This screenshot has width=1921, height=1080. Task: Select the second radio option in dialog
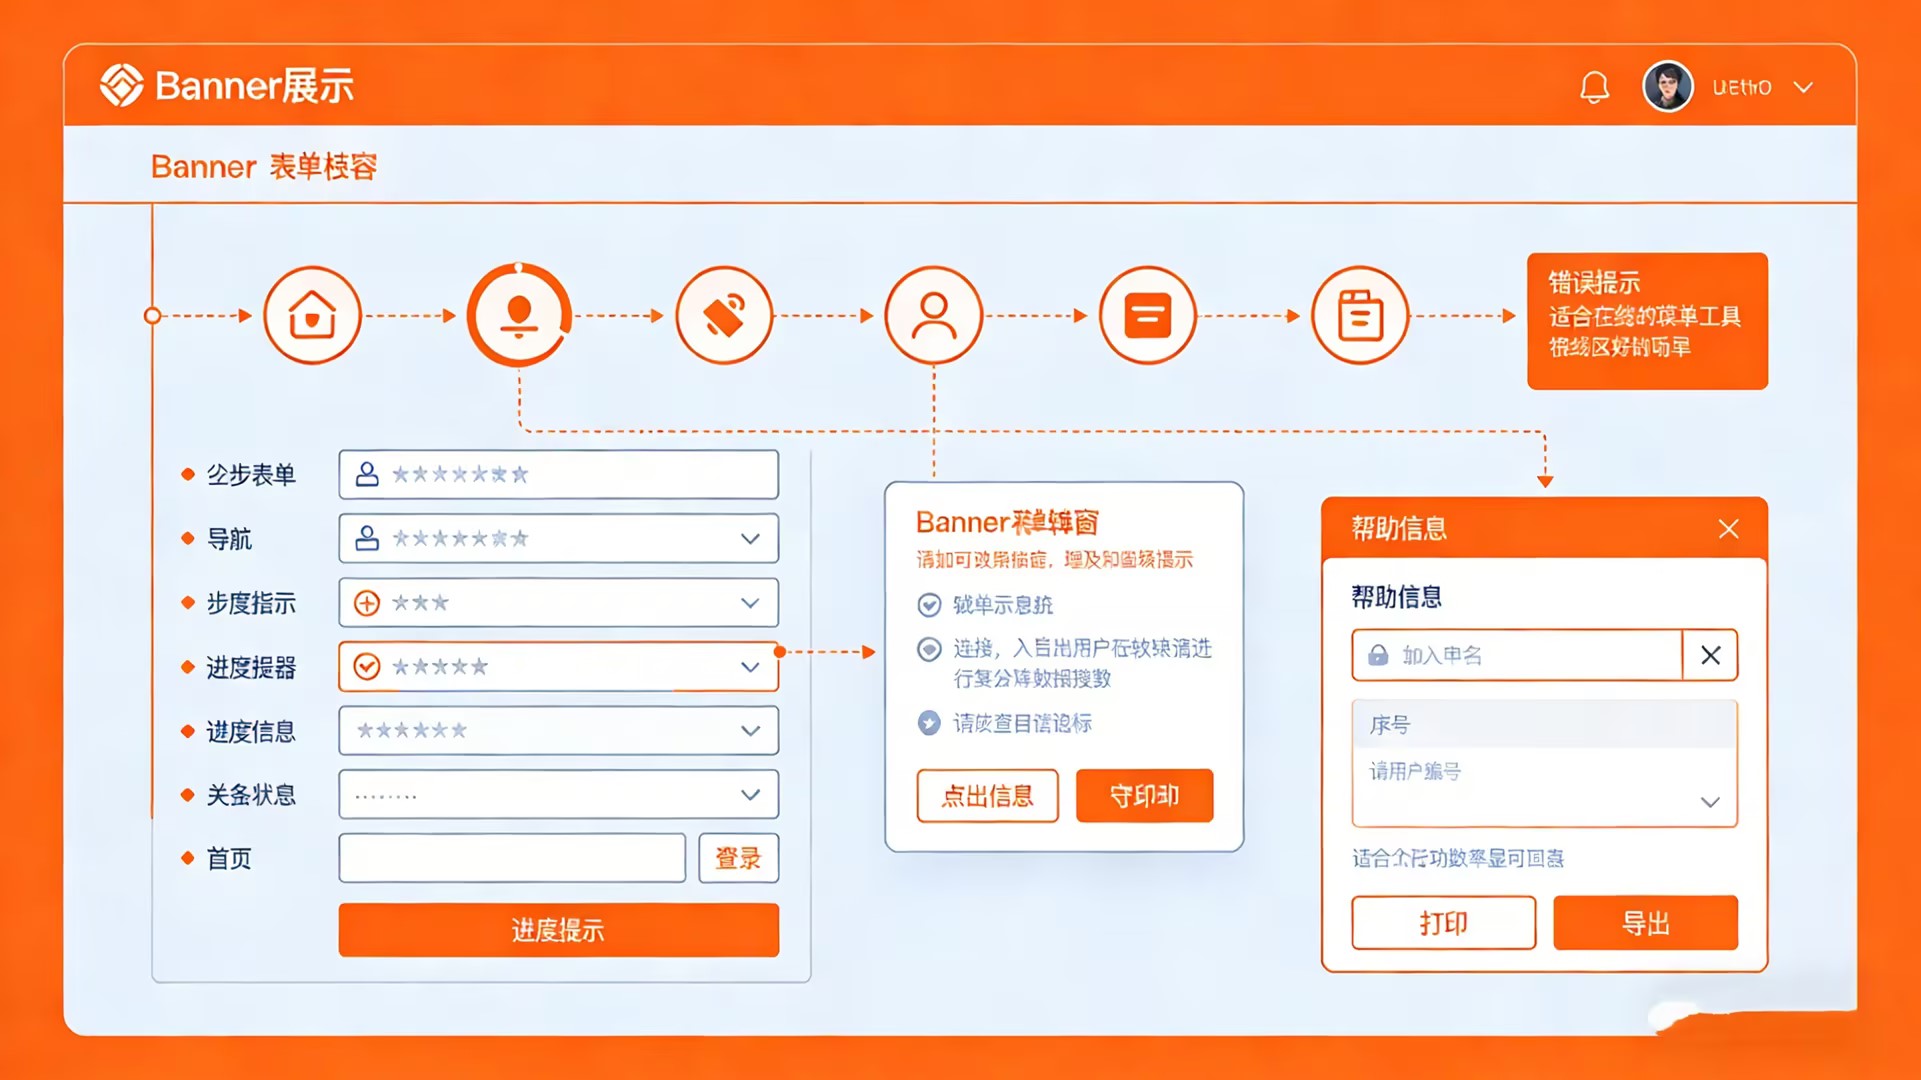(929, 649)
